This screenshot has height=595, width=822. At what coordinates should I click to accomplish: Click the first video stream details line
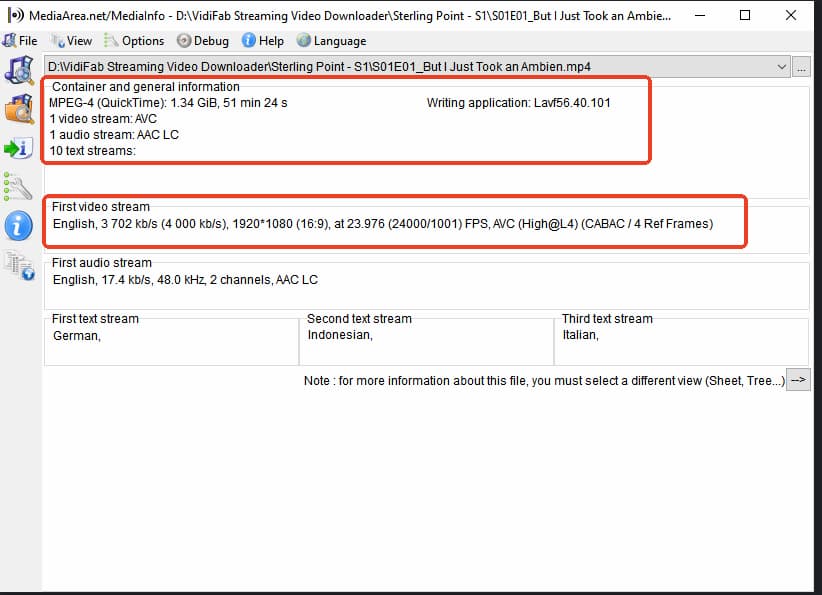point(383,224)
